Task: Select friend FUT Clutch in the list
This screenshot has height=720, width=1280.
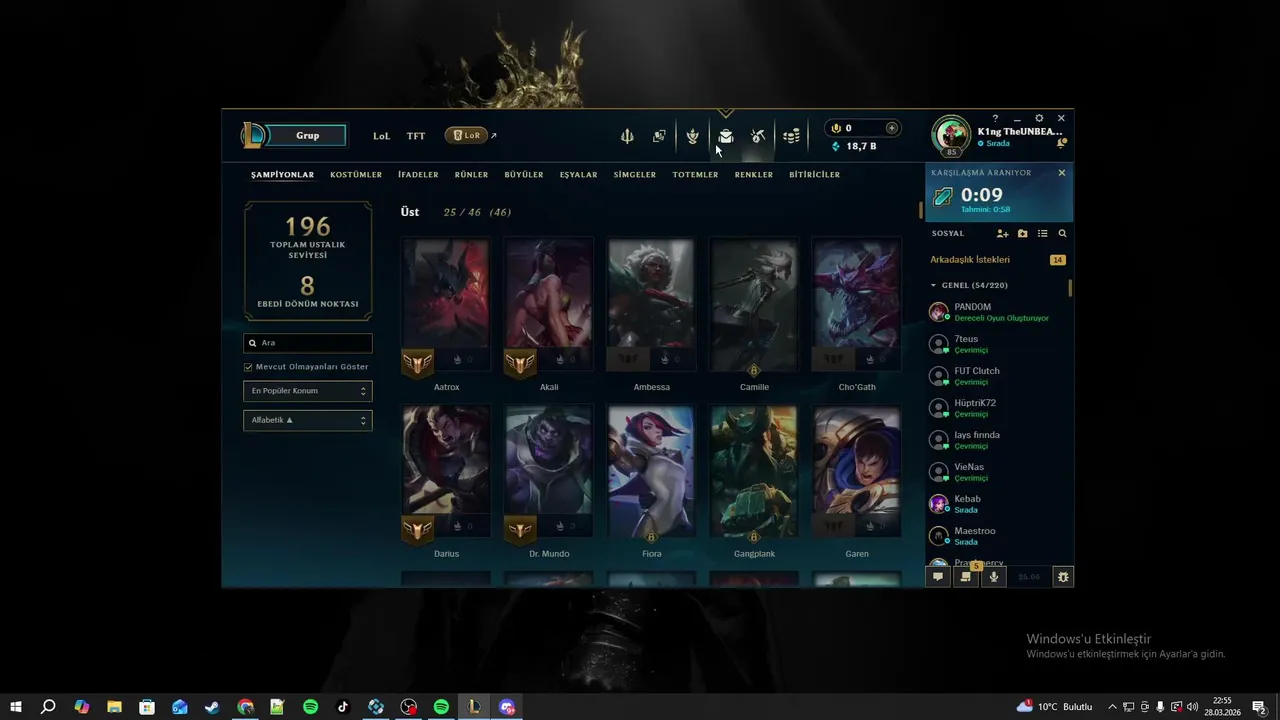Action: (x=997, y=376)
